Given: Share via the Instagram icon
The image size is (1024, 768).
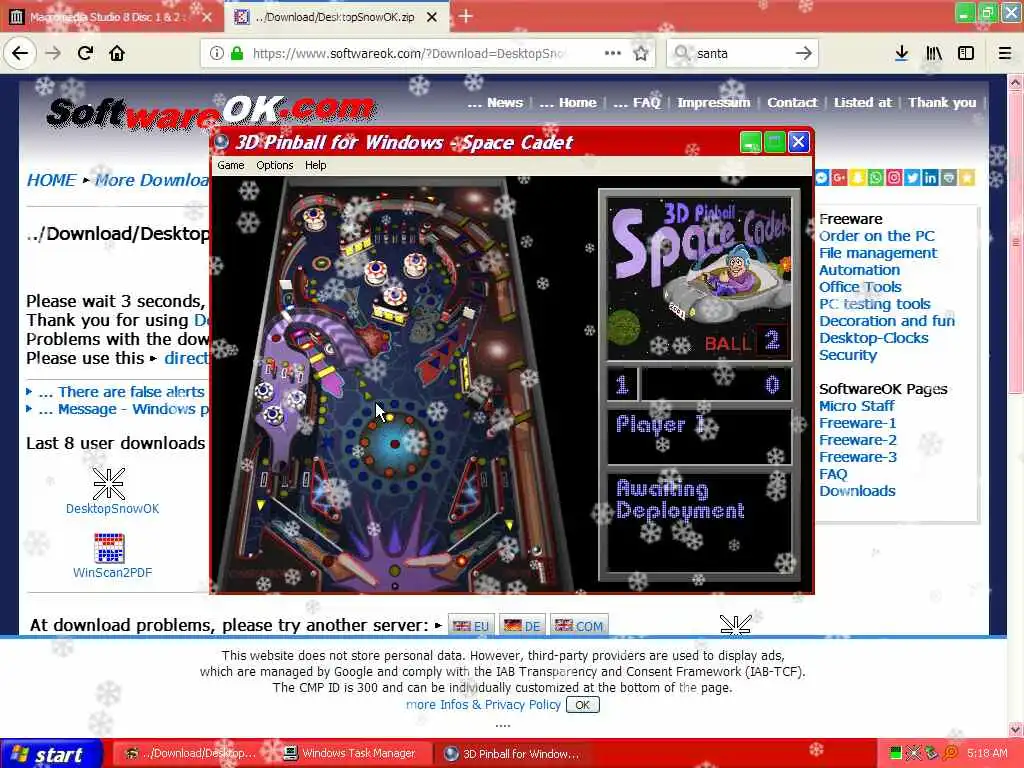Looking at the screenshot, I should point(894,178).
